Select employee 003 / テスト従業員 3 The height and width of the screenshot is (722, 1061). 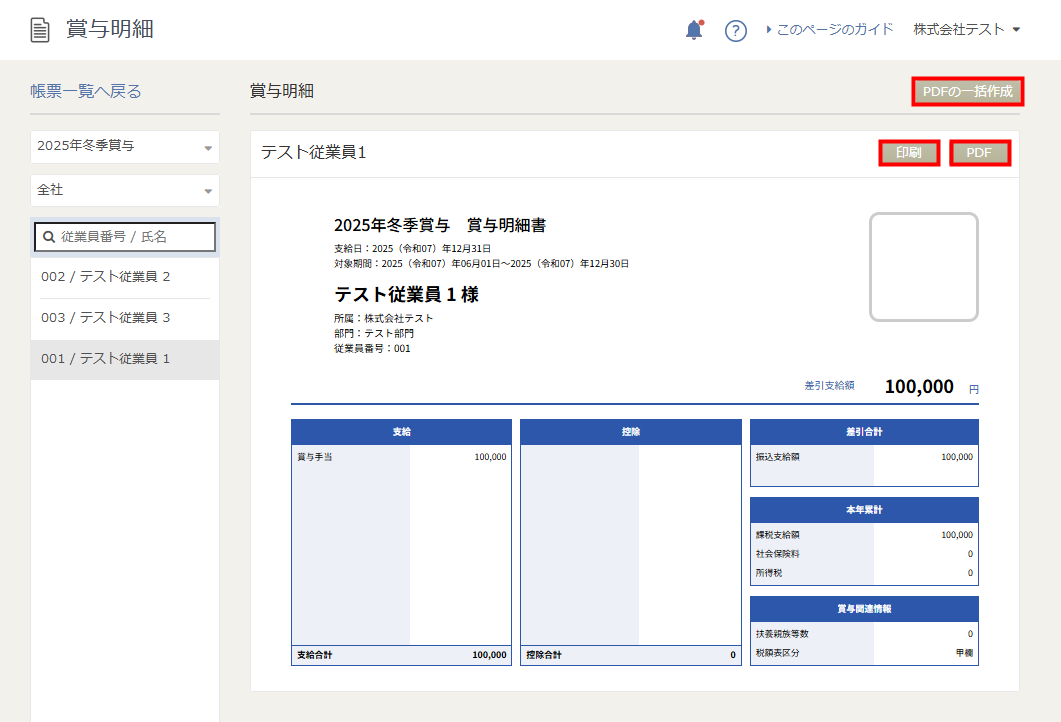click(106, 318)
